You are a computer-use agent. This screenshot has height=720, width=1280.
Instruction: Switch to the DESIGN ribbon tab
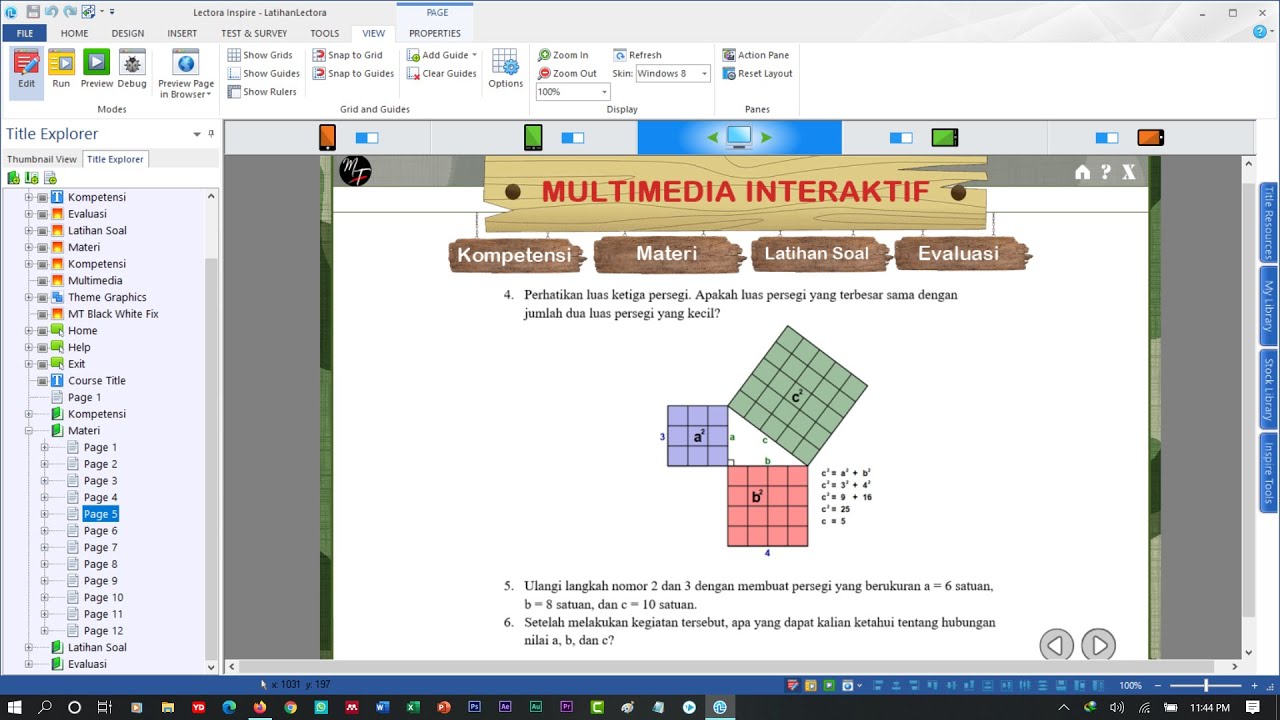click(128, 33)
